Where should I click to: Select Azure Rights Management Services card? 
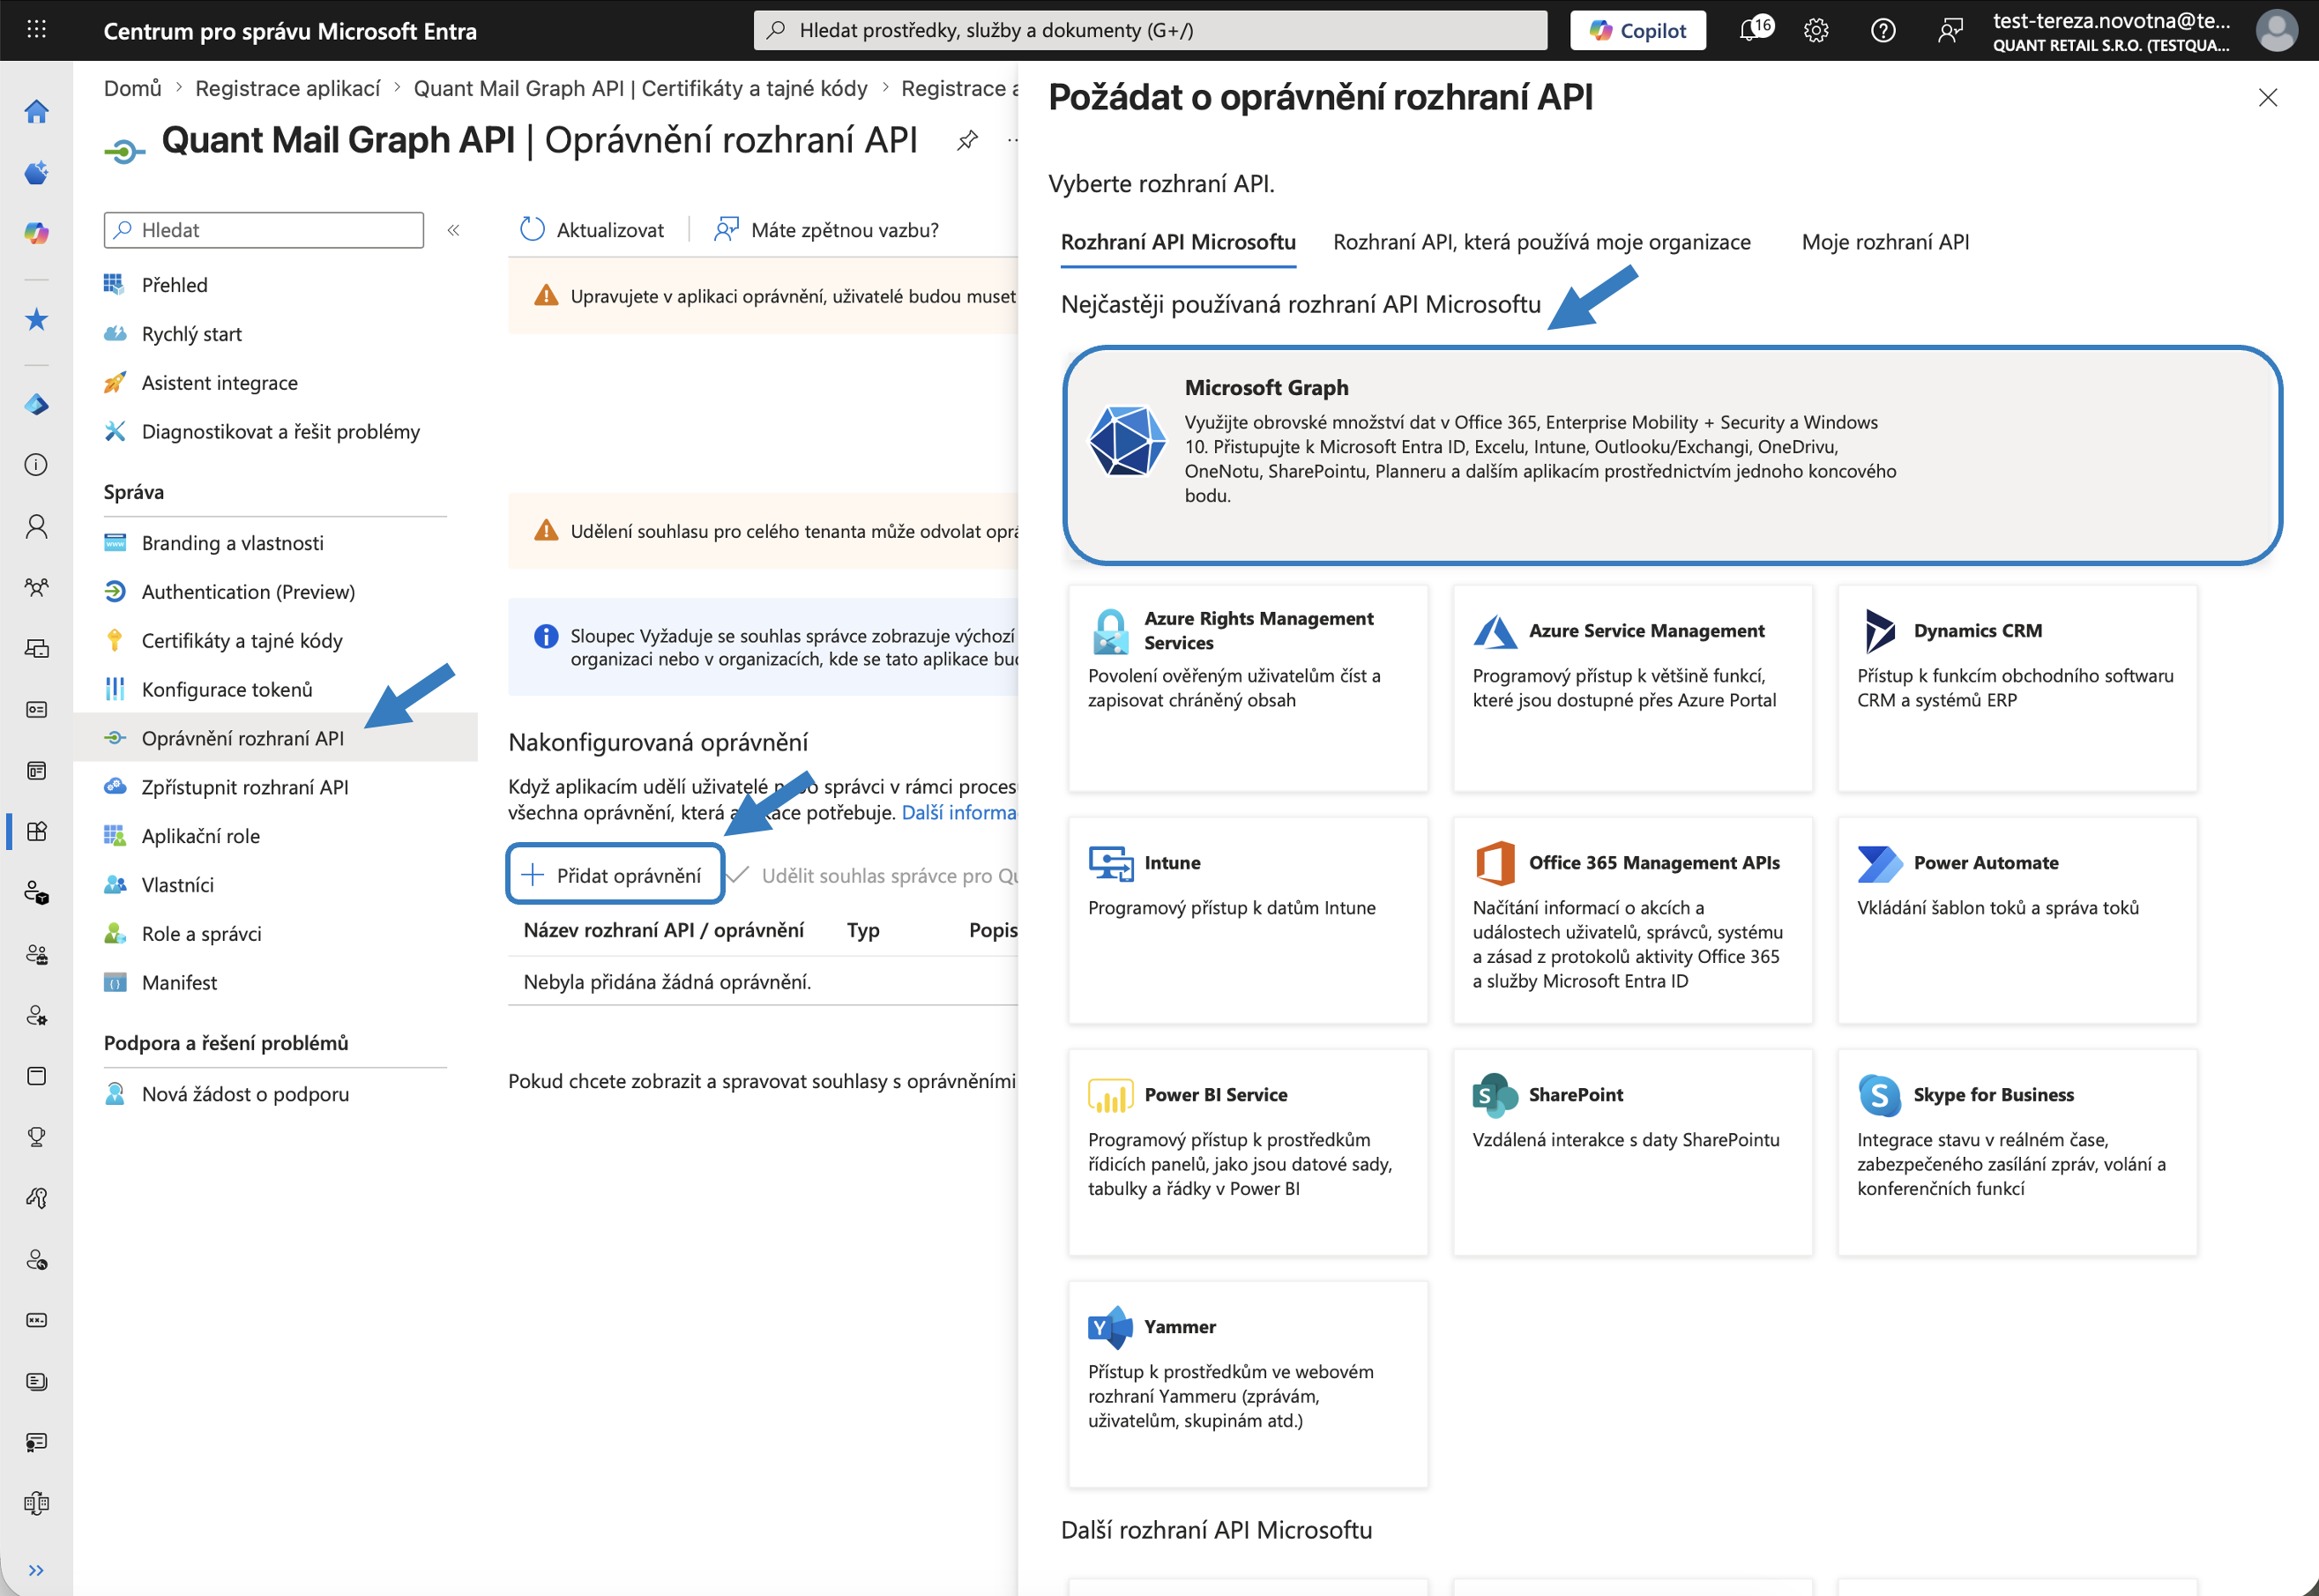(1248, 688)
